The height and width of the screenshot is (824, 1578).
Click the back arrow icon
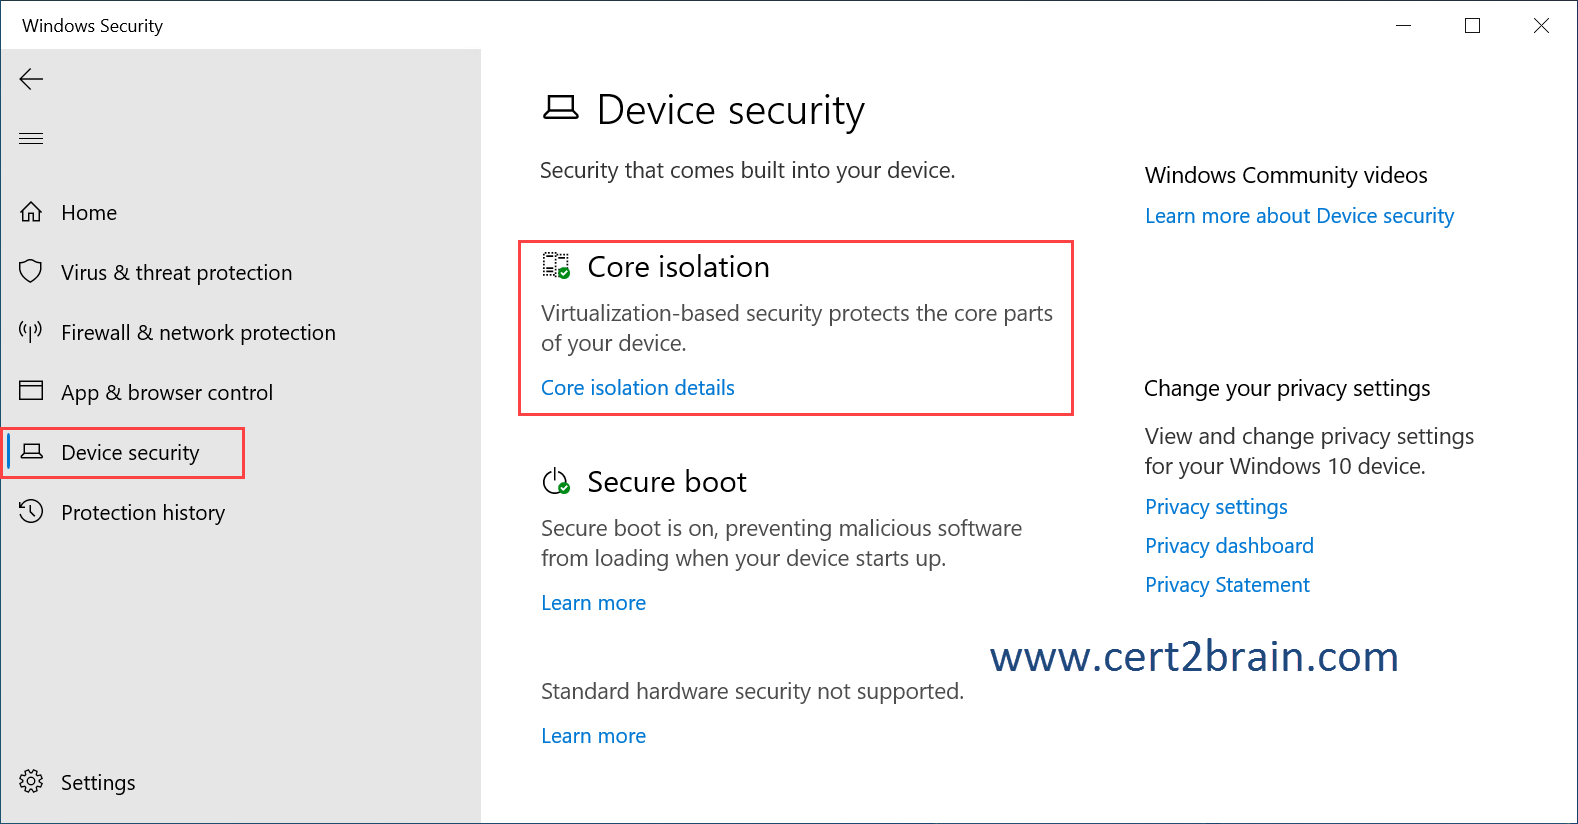[x=31, y=79]
